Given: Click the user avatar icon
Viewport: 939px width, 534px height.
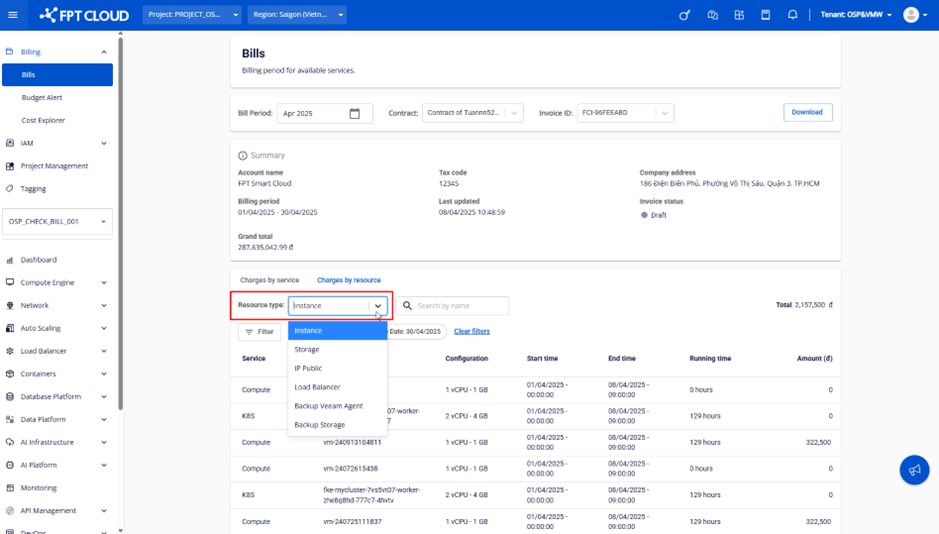Looking at the screenshot, I should 910,15.
